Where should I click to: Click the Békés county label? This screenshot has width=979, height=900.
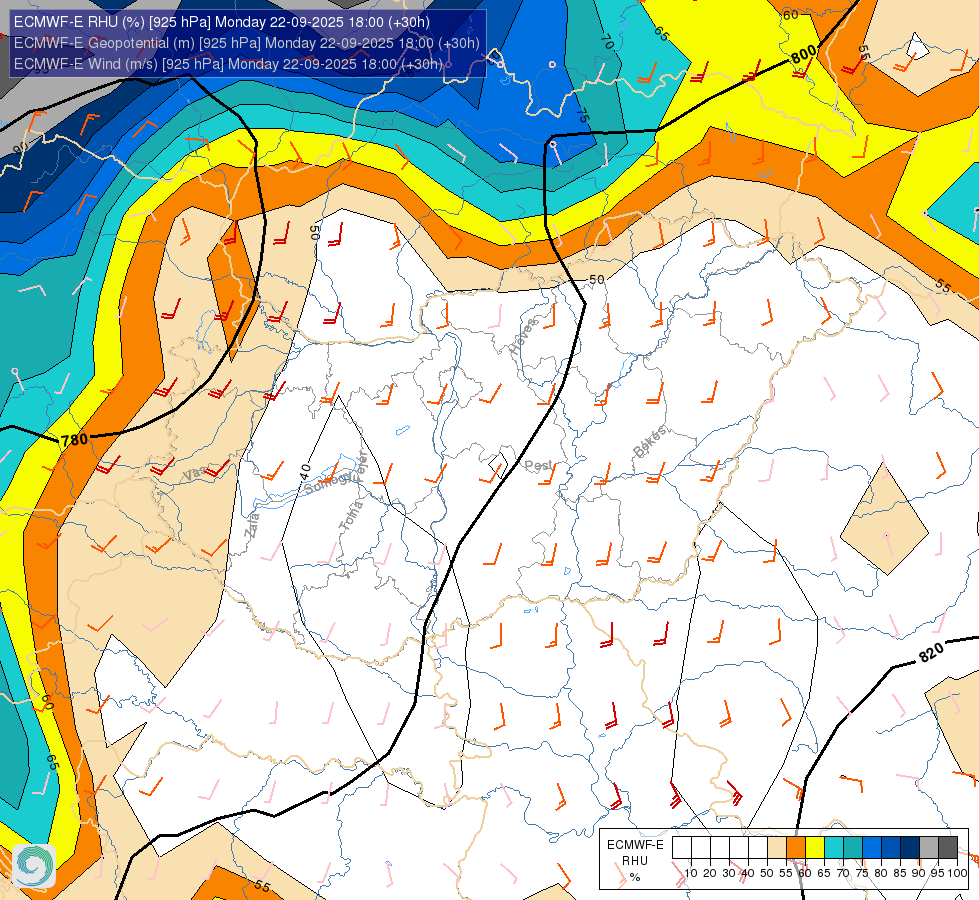(650, 441)
